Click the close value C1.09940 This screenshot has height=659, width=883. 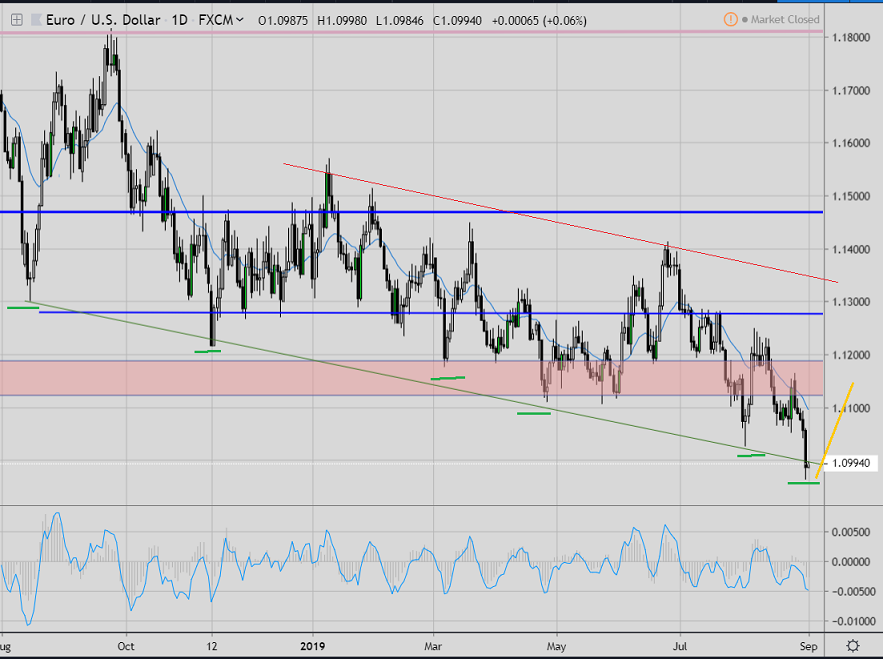point(457,21)
